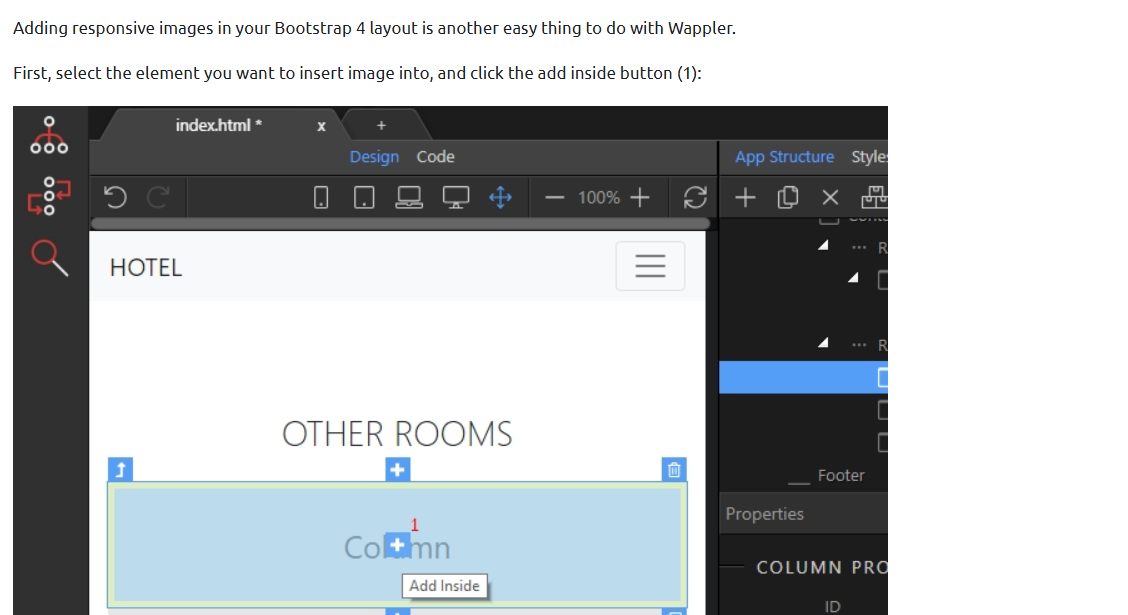
Task: Click the add before plus icon above column
Action: (397, 469)
